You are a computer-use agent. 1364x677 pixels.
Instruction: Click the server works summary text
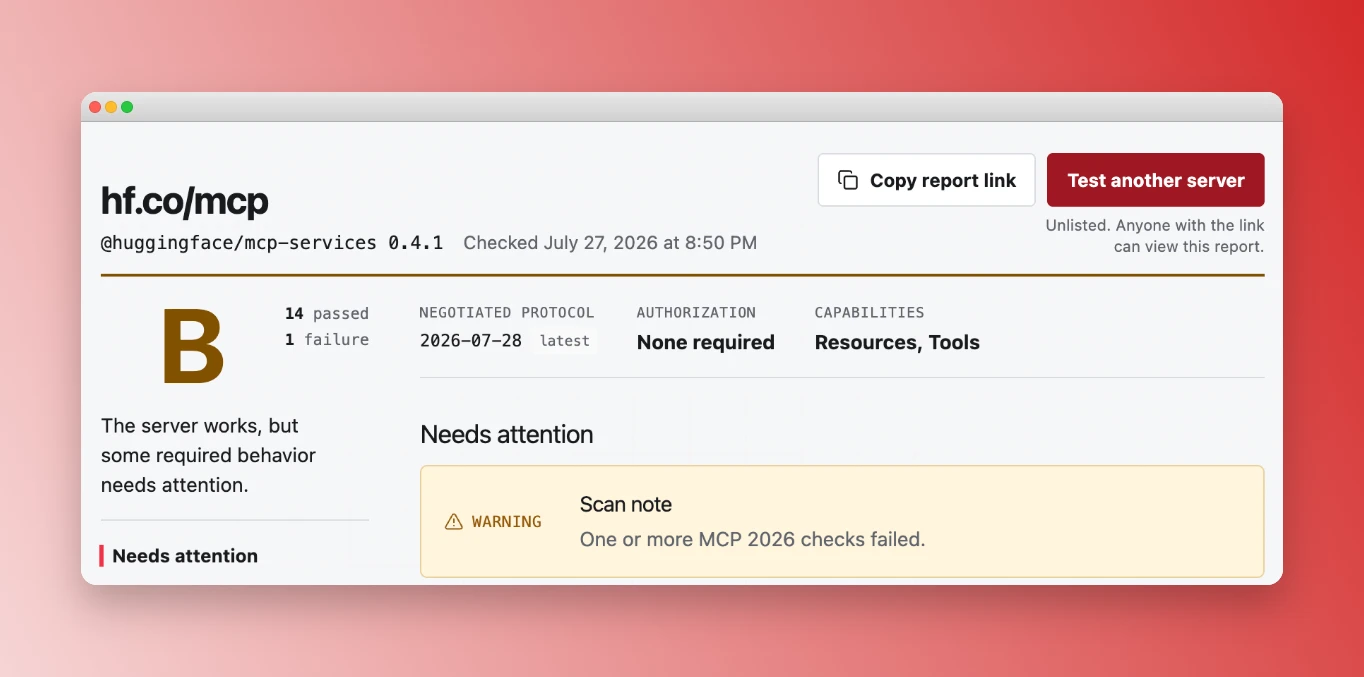pyautogui.click(x=208, y=455)
